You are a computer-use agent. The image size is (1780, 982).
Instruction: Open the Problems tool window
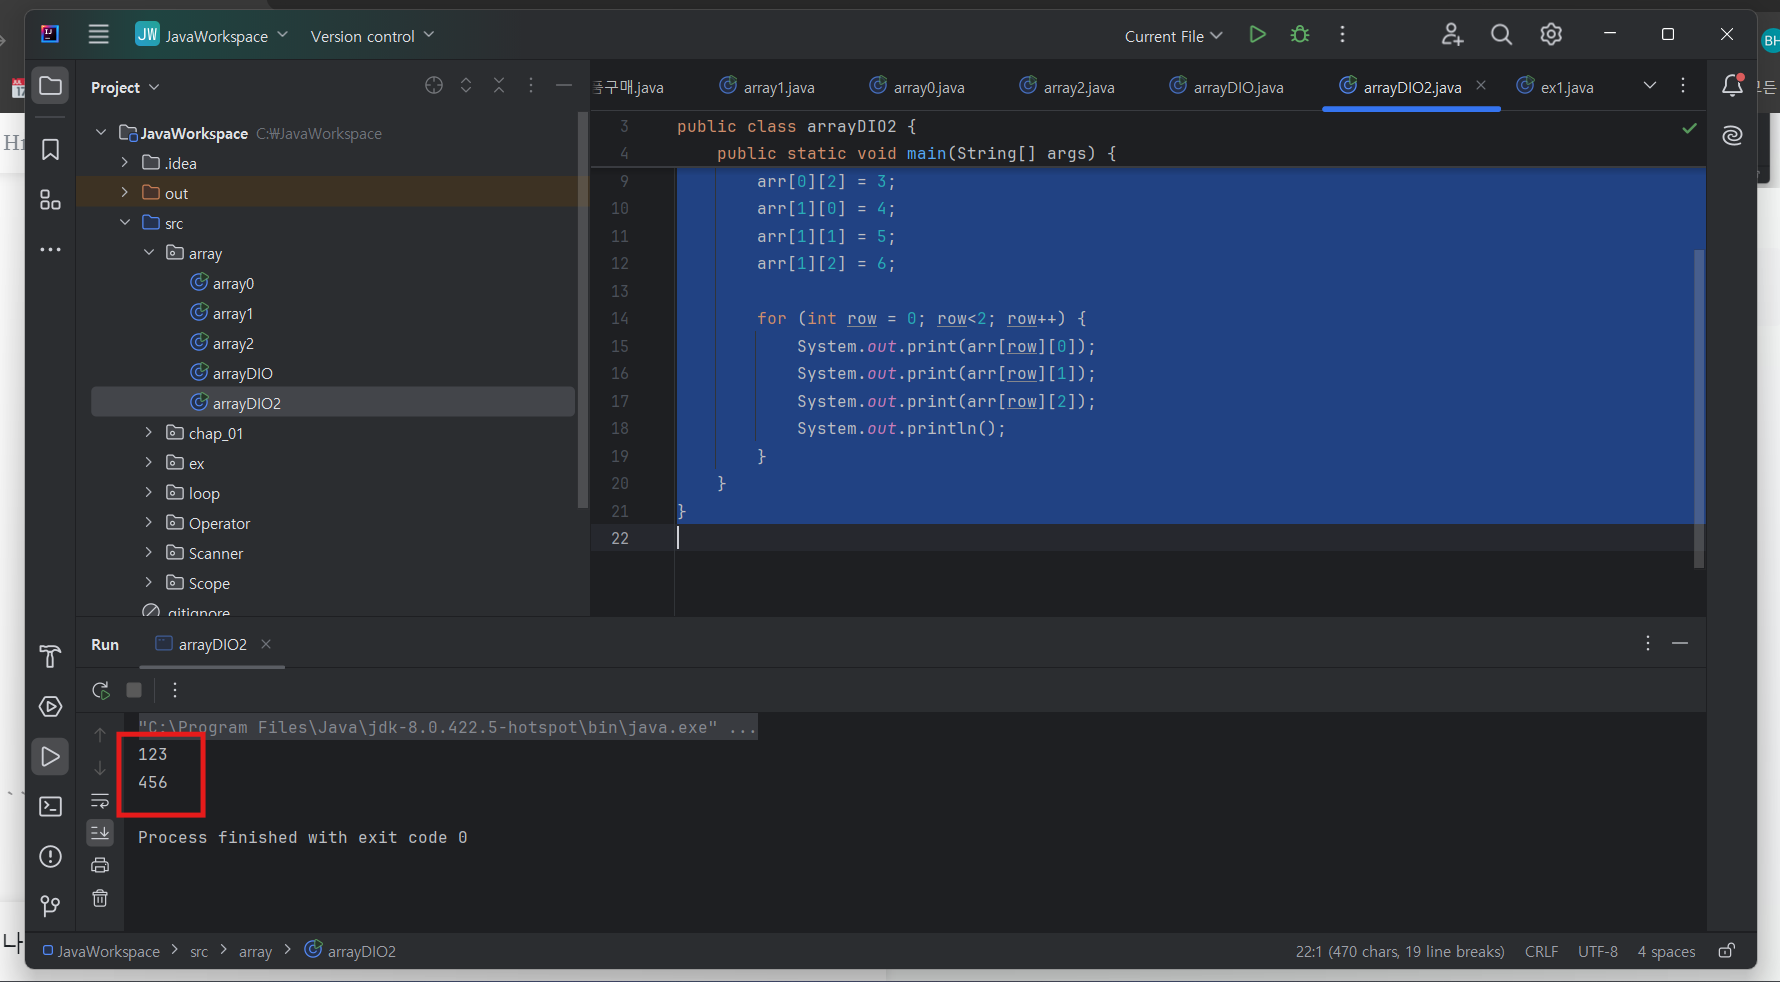50,857
